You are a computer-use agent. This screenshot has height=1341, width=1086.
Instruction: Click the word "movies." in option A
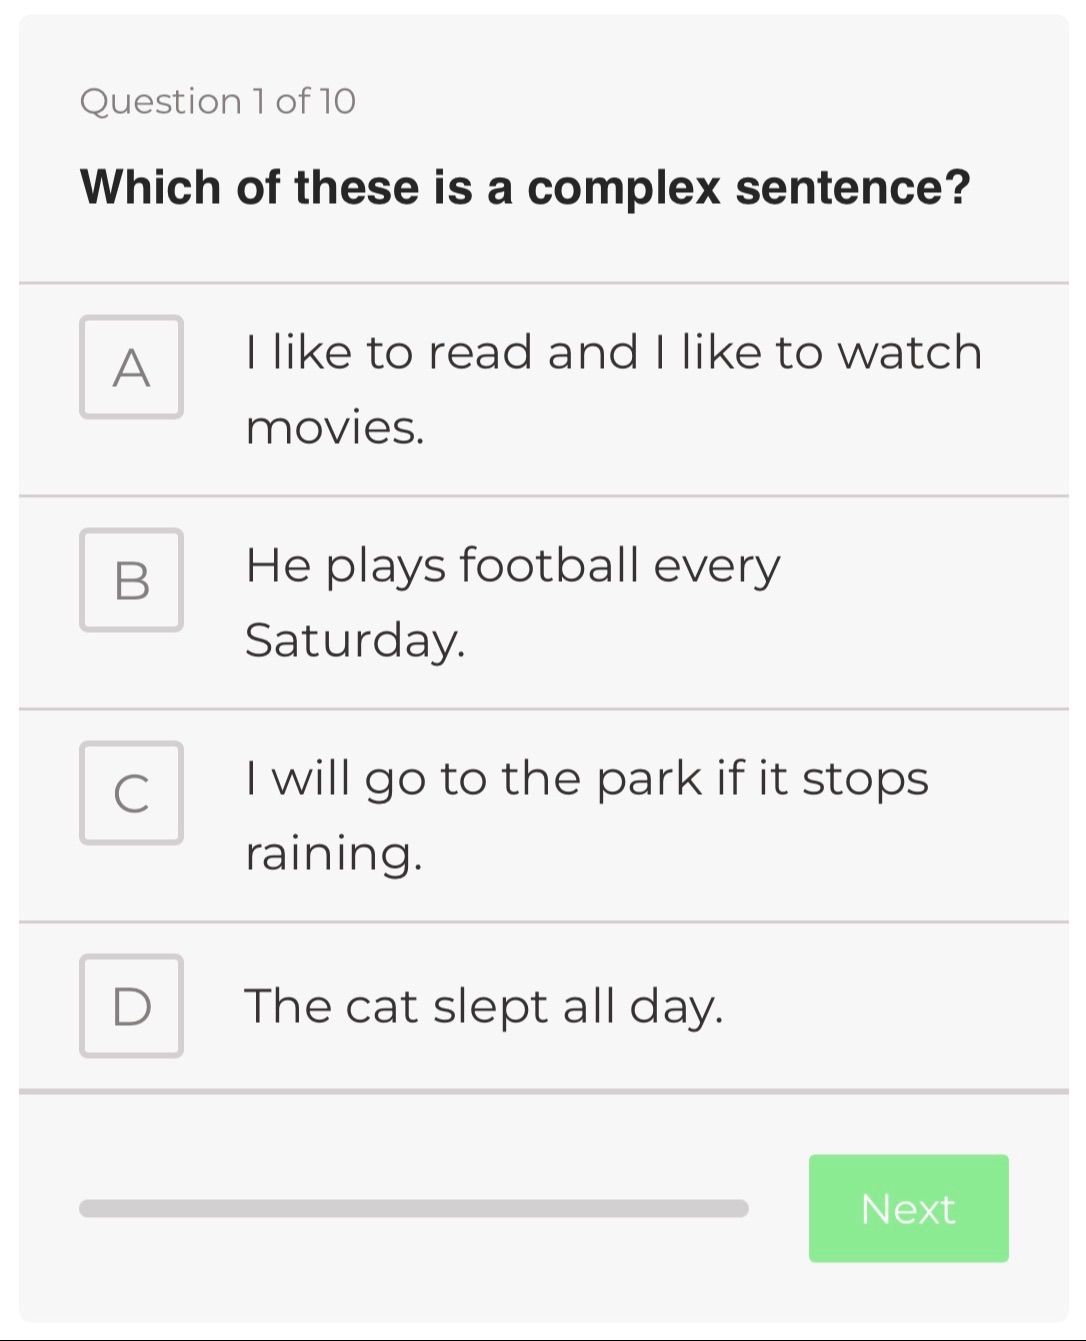pyautogui.click(x=335, y=428)
